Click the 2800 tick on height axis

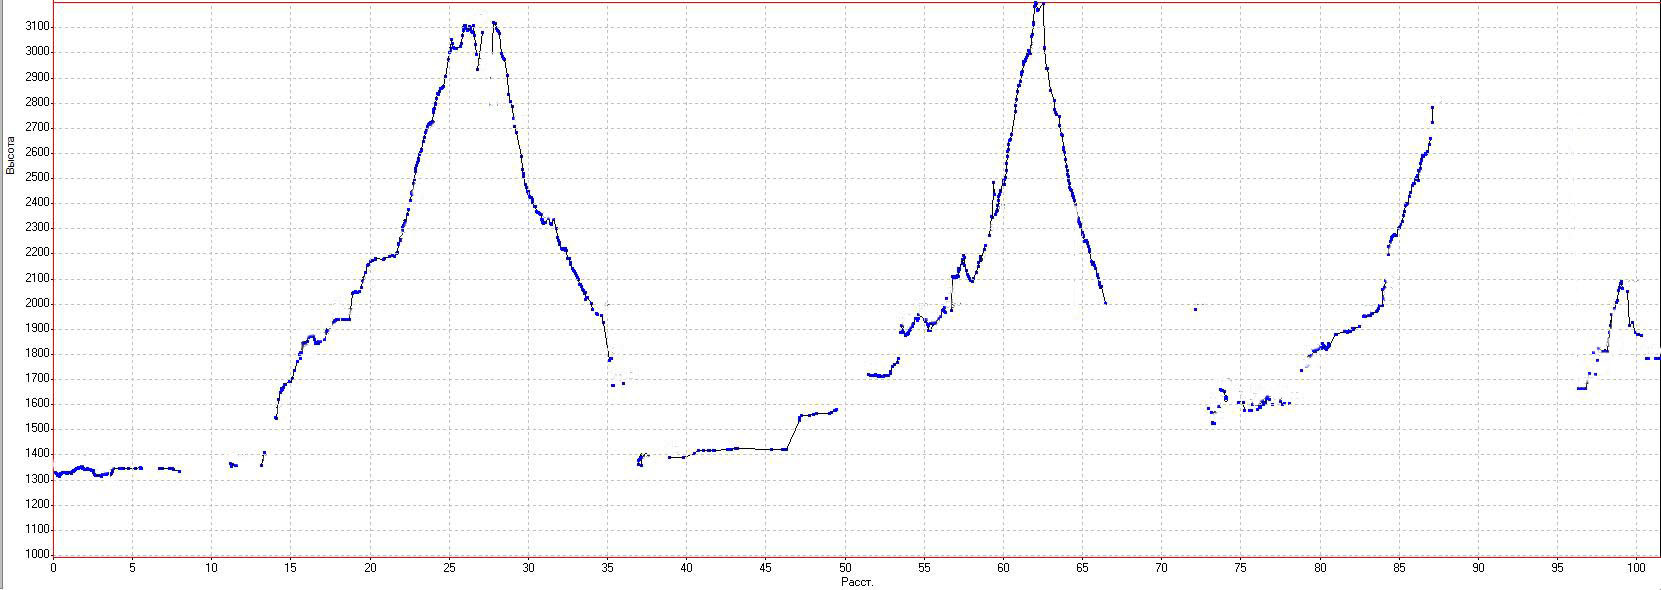[x=36, y=102]
